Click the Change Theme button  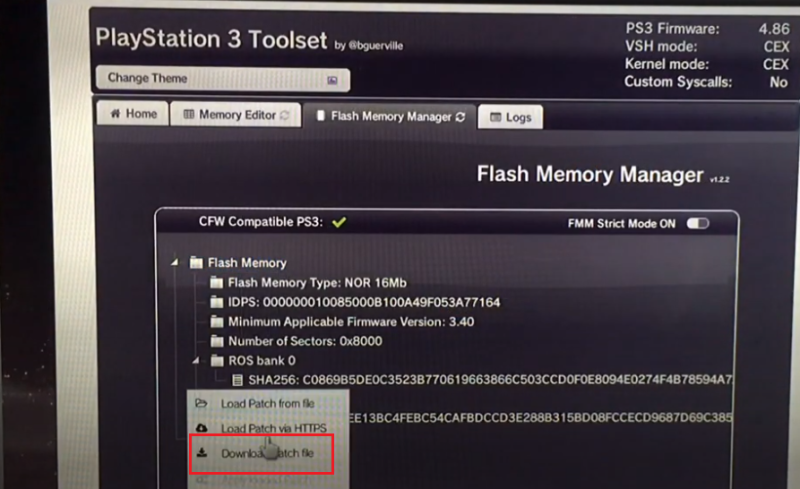click(222, 79)
